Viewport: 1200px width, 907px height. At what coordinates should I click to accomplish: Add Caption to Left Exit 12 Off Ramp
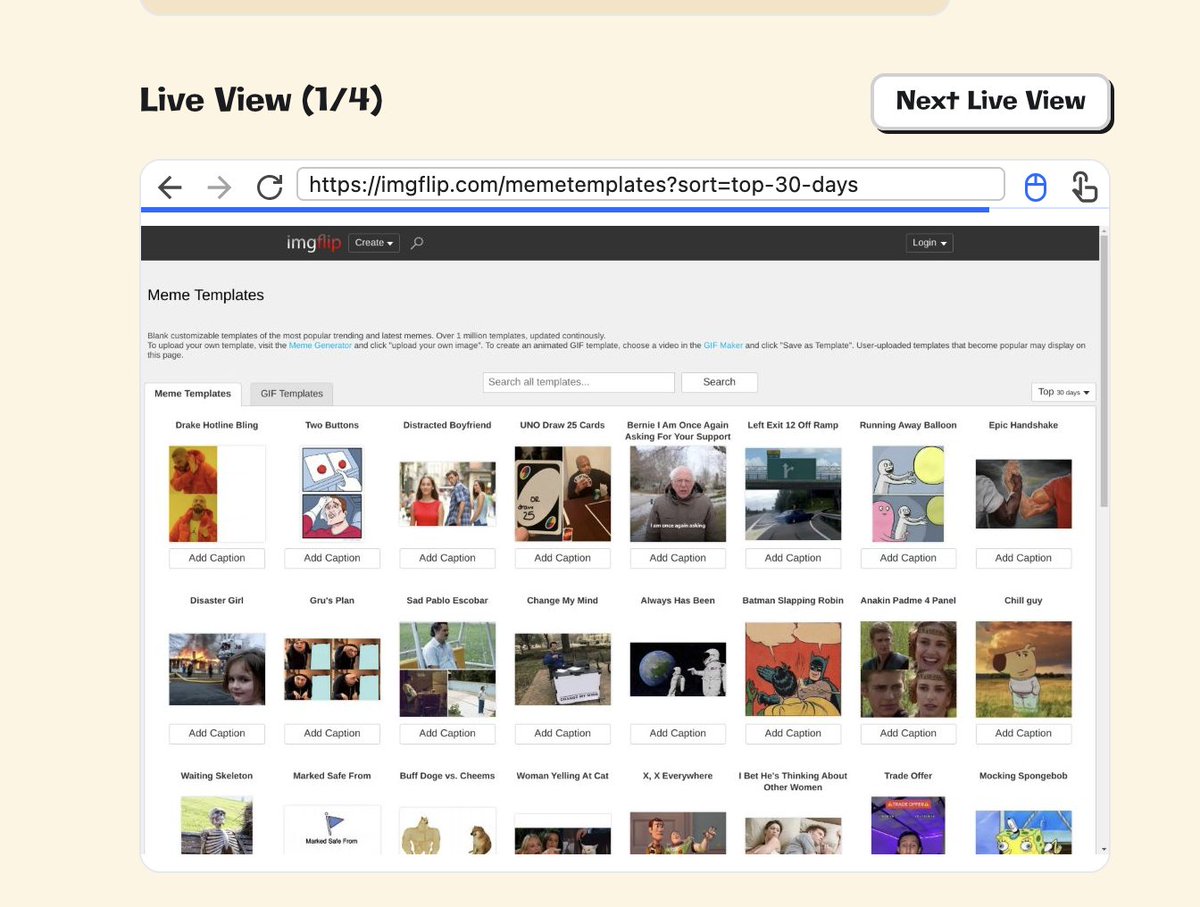[x=793, y=558]
